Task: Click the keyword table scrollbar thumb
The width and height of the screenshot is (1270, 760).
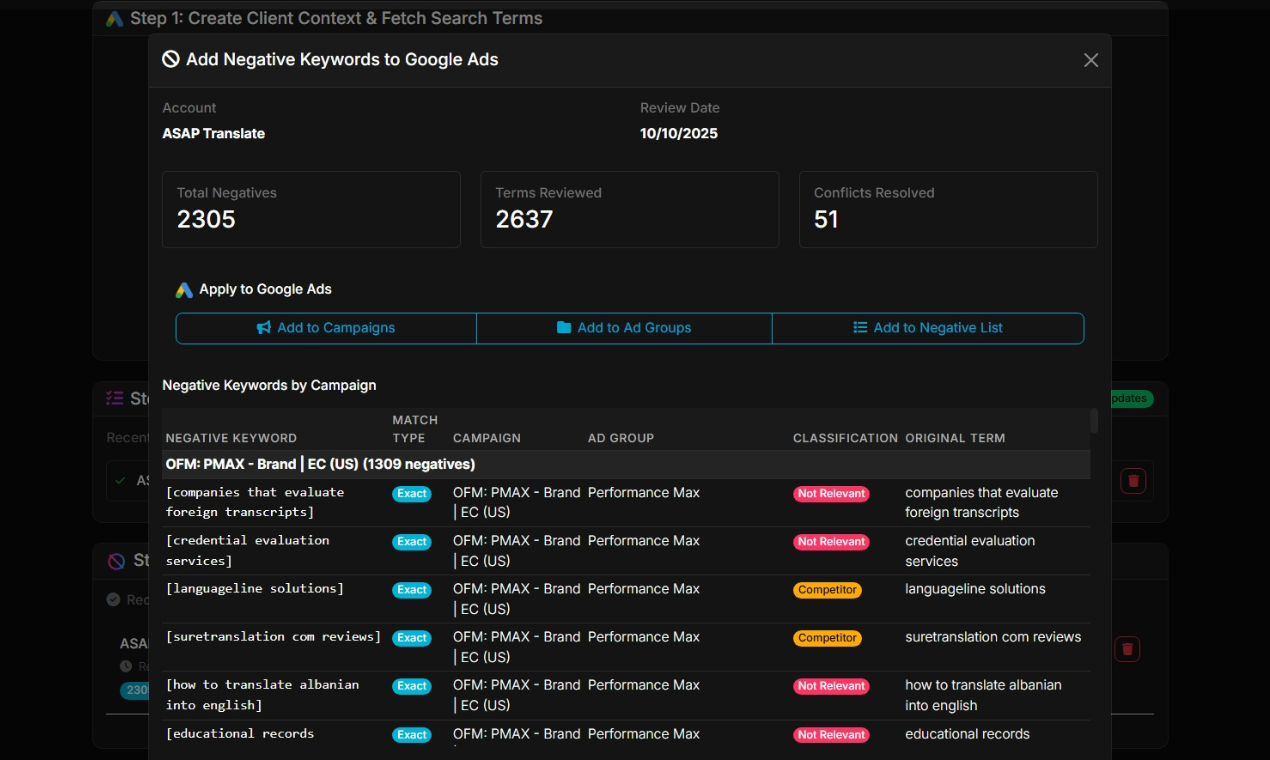Action: [x=1094, y=421]
